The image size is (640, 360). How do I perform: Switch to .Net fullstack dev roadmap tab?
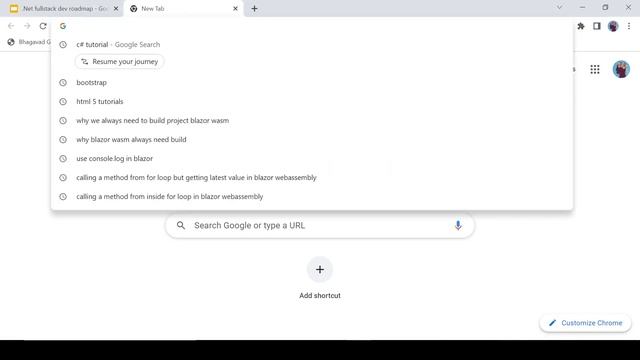tap(64, 9)
